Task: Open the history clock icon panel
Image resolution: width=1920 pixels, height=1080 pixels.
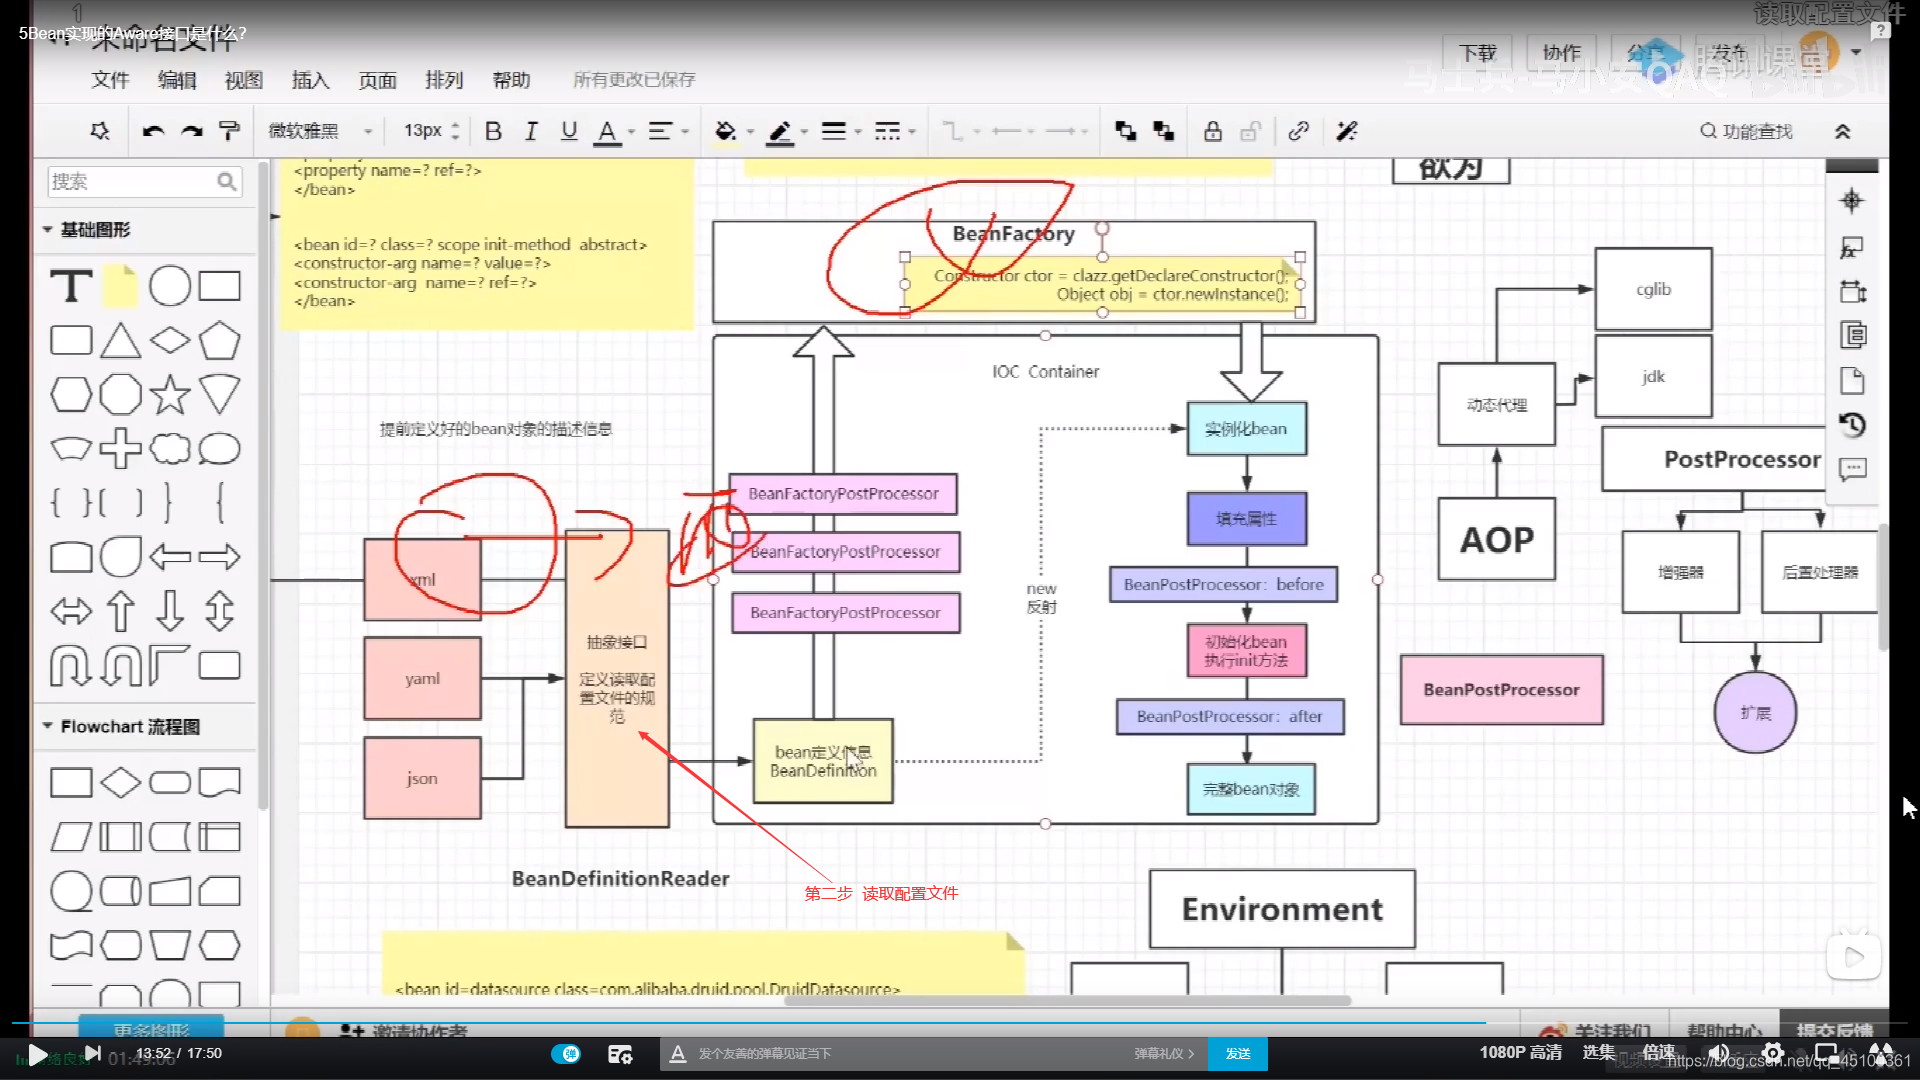Action: pos(1852,425)
